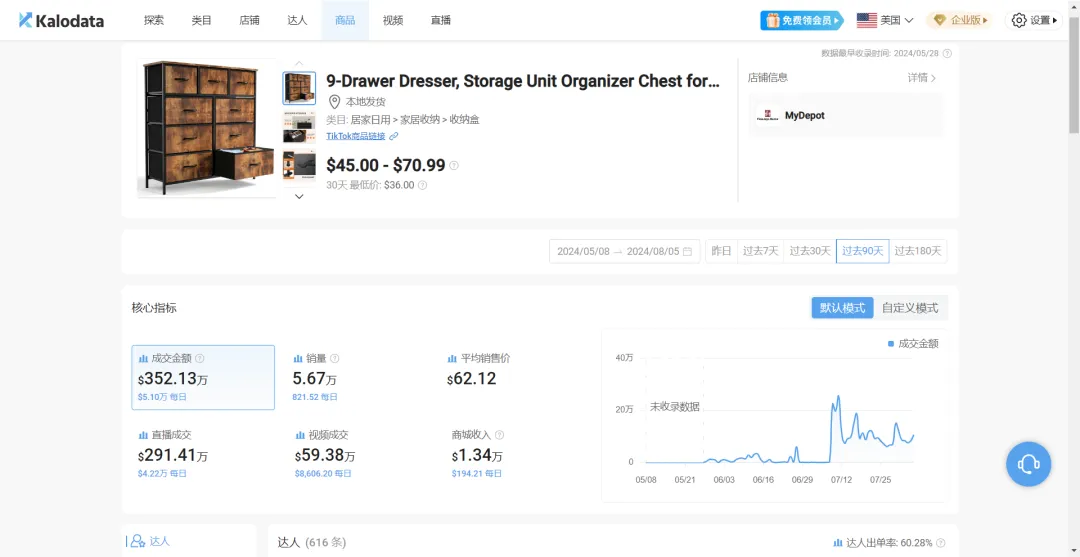Click bar chart icon beside 直播成交
The image size is (1080, 557).
(x=143, y=435)
